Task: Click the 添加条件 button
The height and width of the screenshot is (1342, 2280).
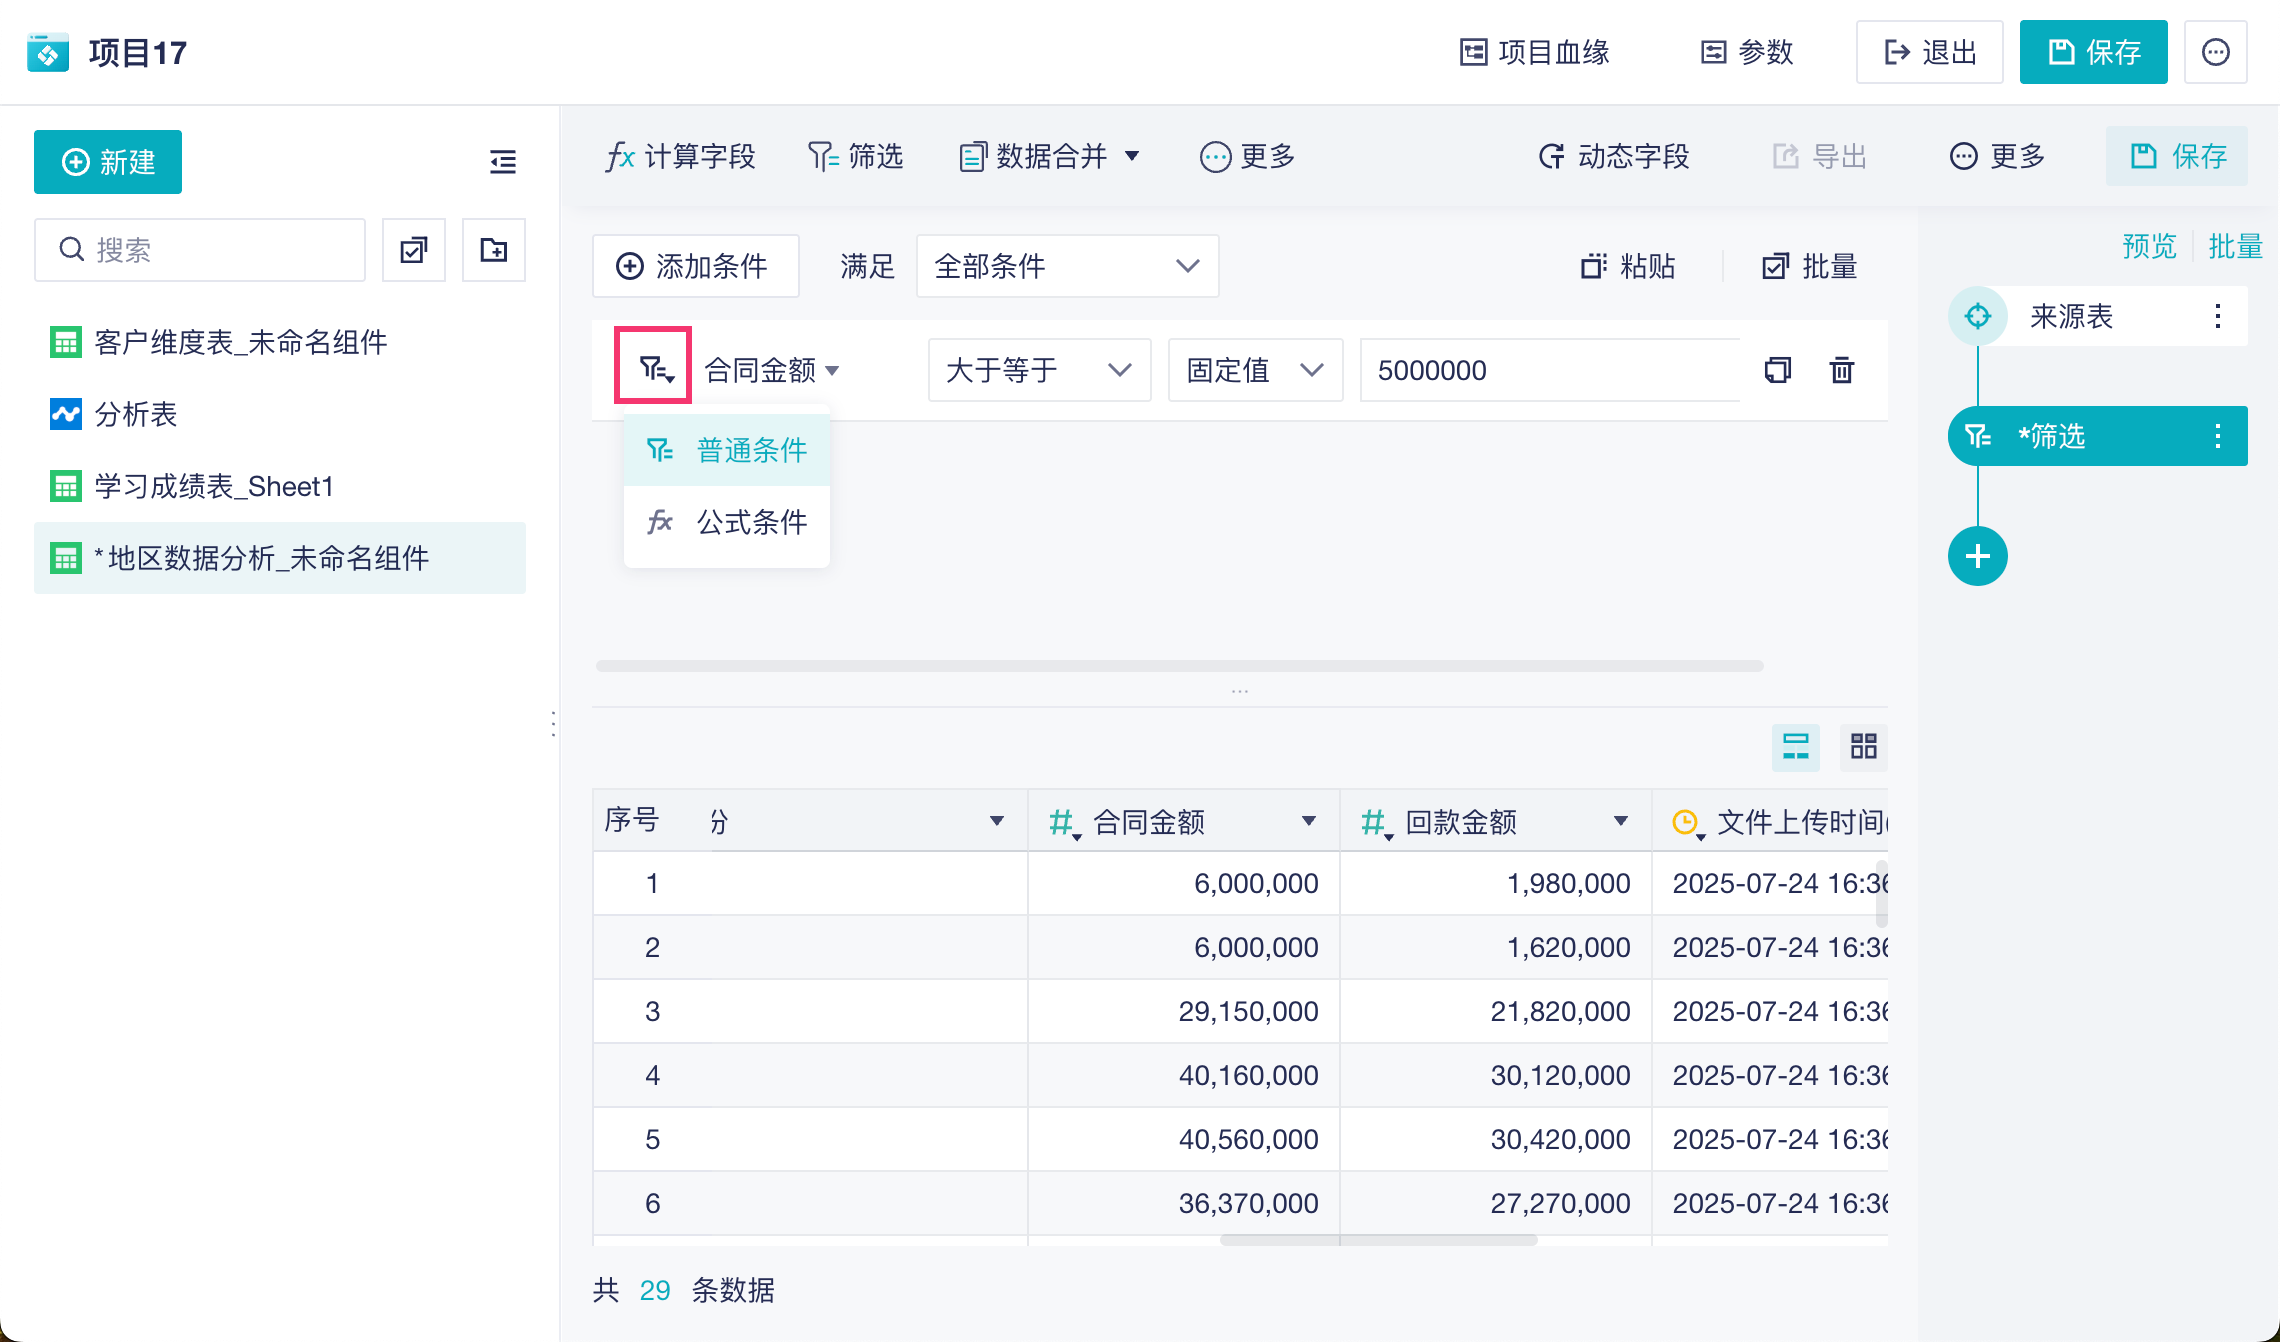Action: pos(695,266)
